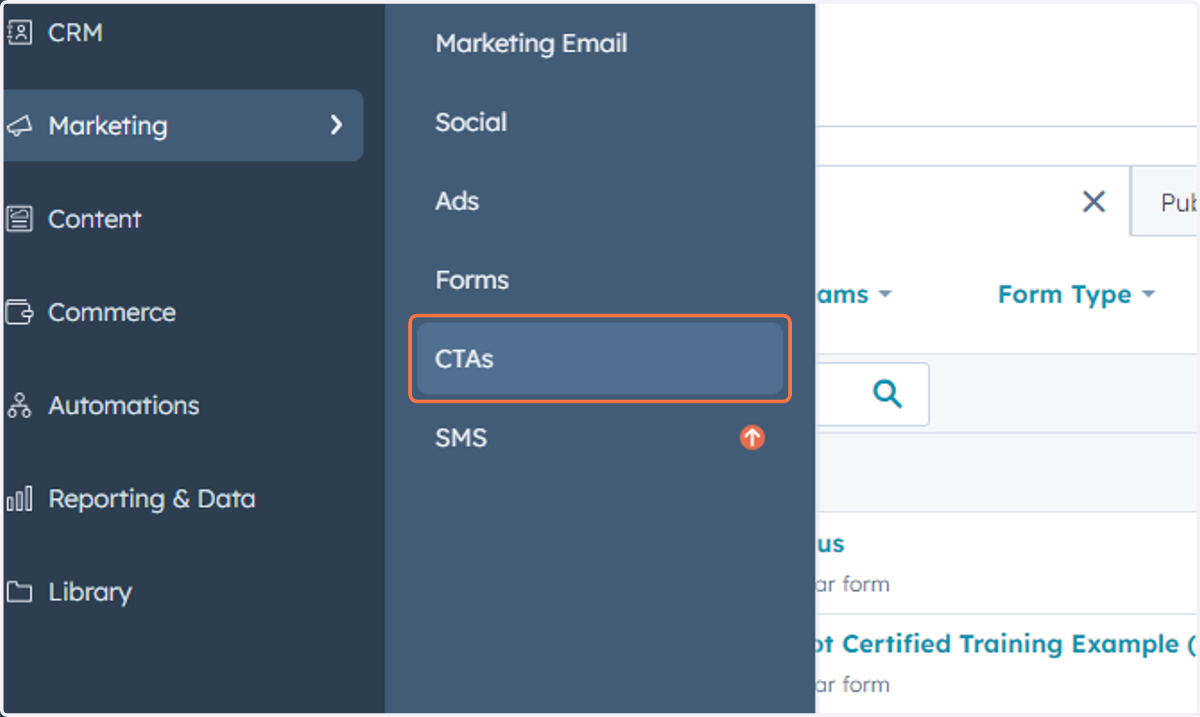Choose CTAs from Marketing submenu
Screen dimensions: 1200x717
pyautogui.click(x=600, y=359)
